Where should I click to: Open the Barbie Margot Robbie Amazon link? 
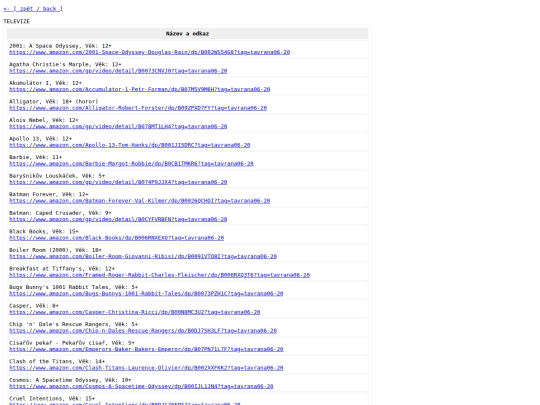(131, 164)
